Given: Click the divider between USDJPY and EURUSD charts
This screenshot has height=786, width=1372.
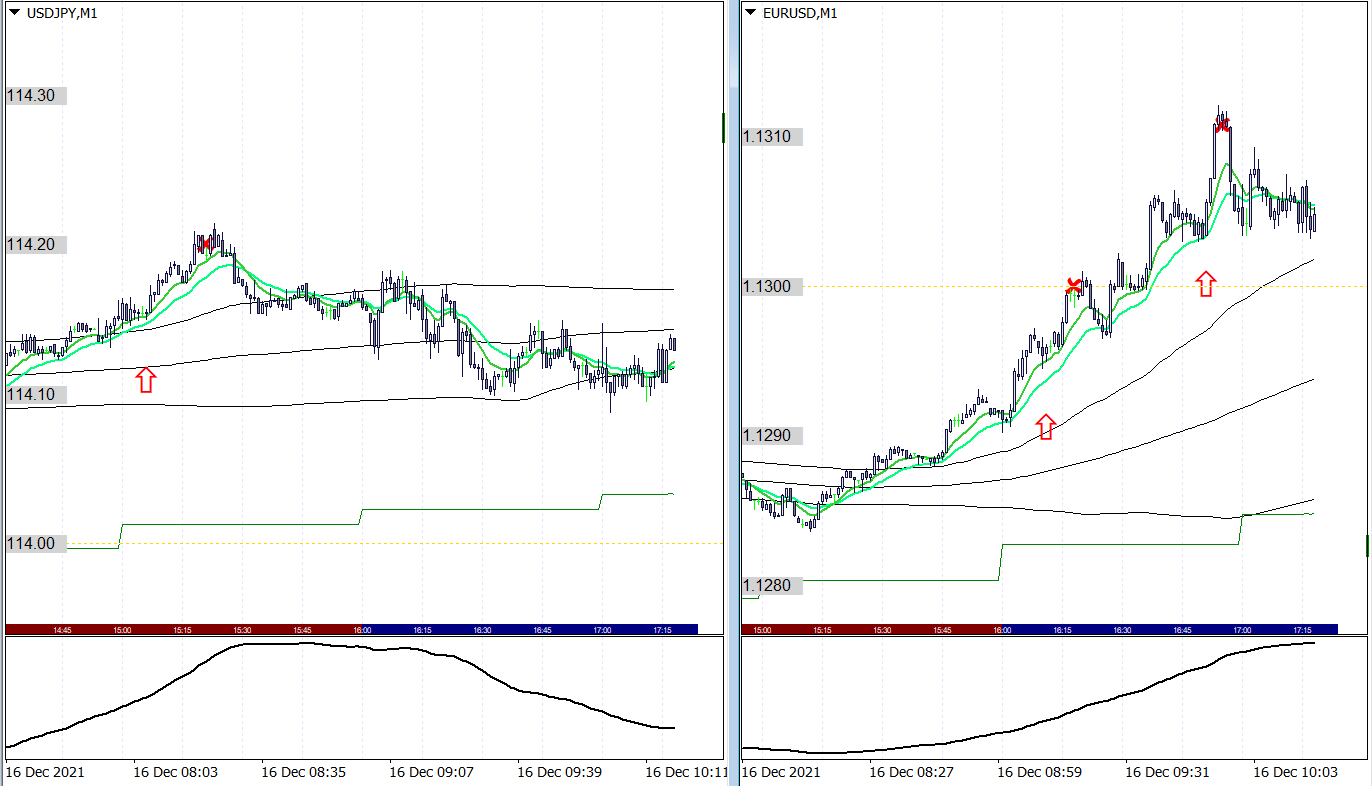Looking at the screenshot, I should tap(732, 400).
